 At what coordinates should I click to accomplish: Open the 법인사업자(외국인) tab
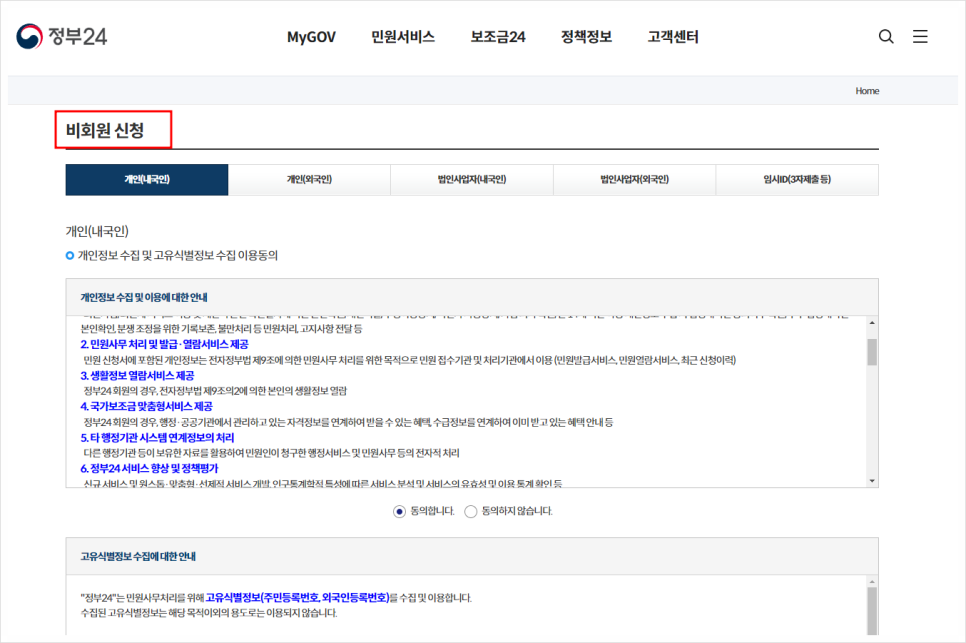634,180
